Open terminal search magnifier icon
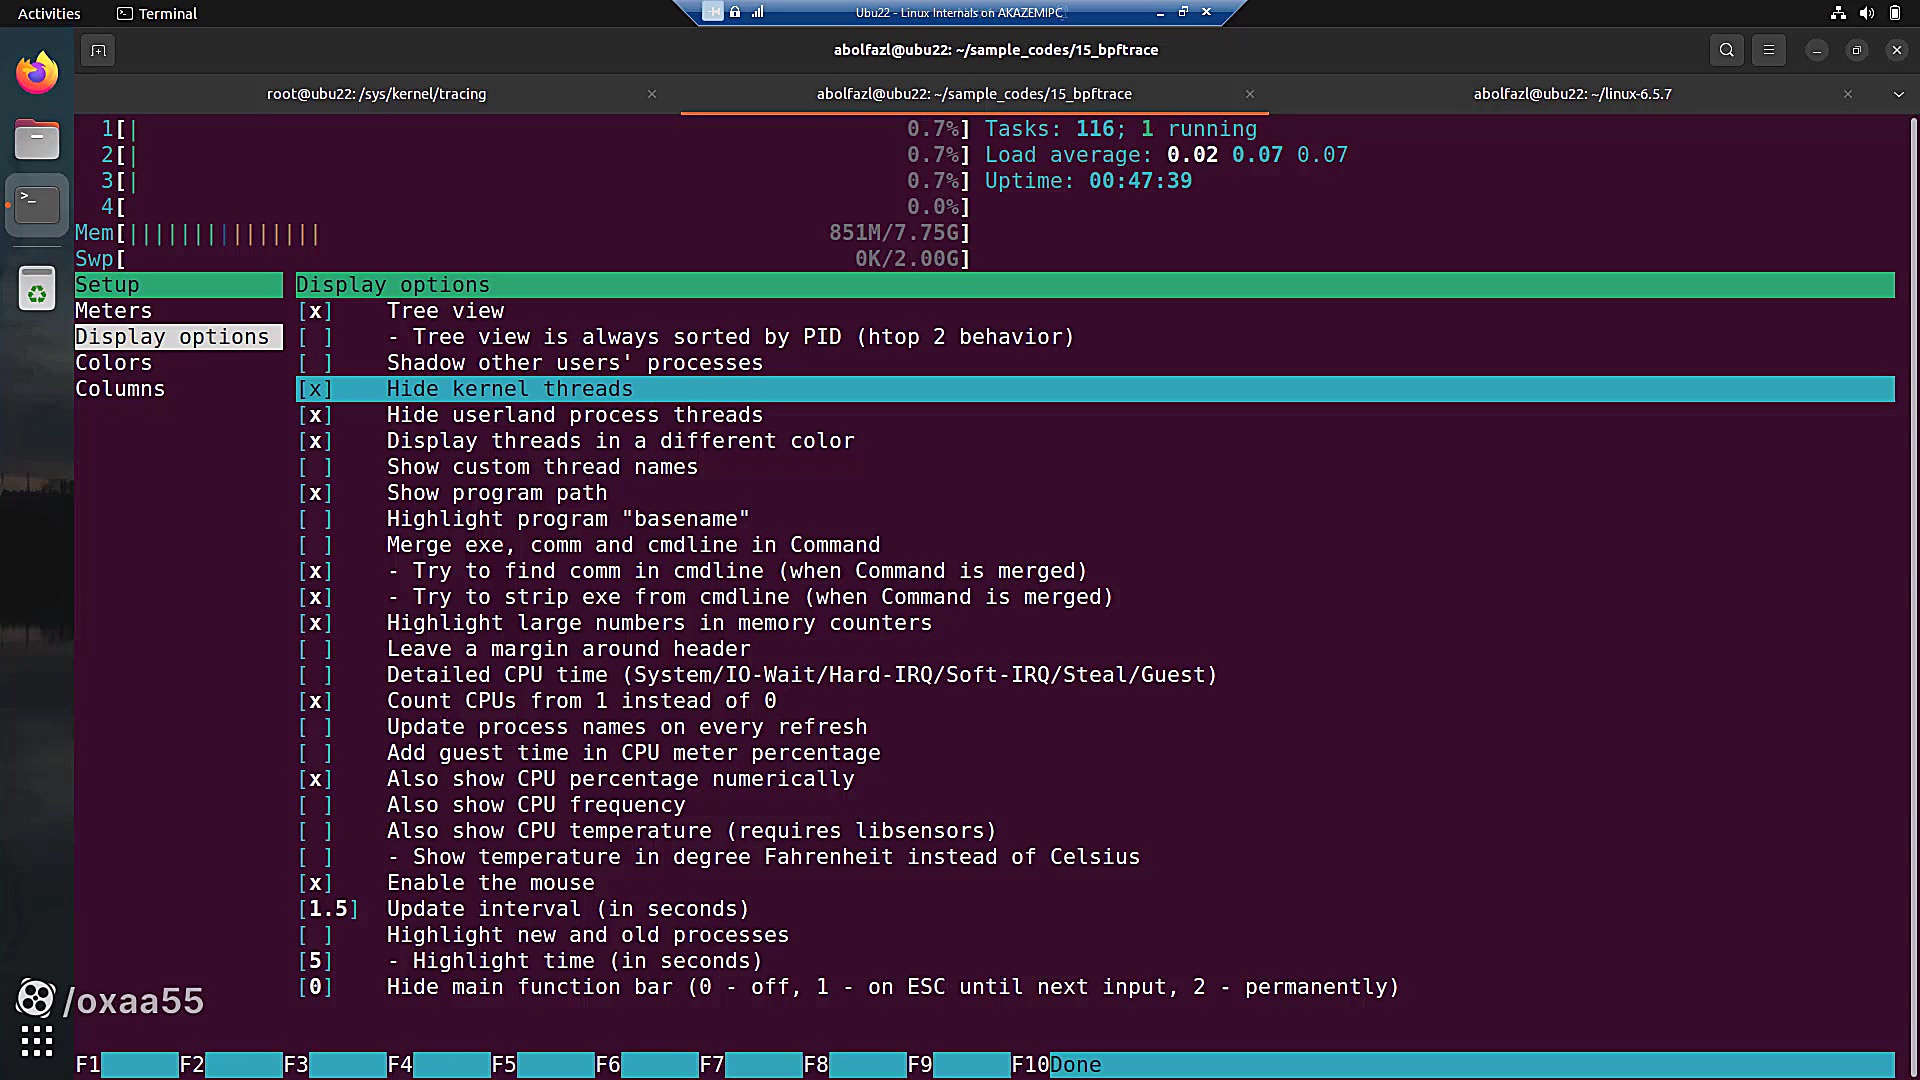This screenshot has width=1920, height=1080. click(1726, 50)
